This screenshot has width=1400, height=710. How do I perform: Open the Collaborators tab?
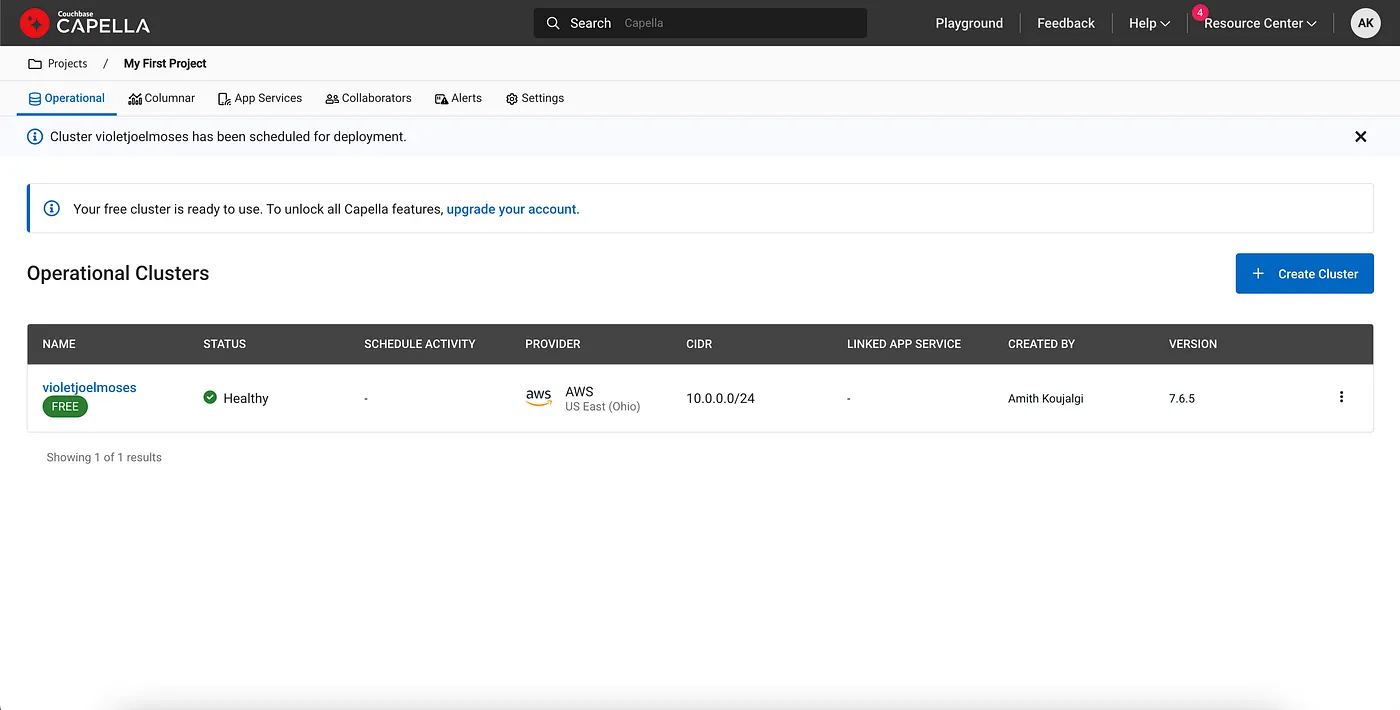368,98
